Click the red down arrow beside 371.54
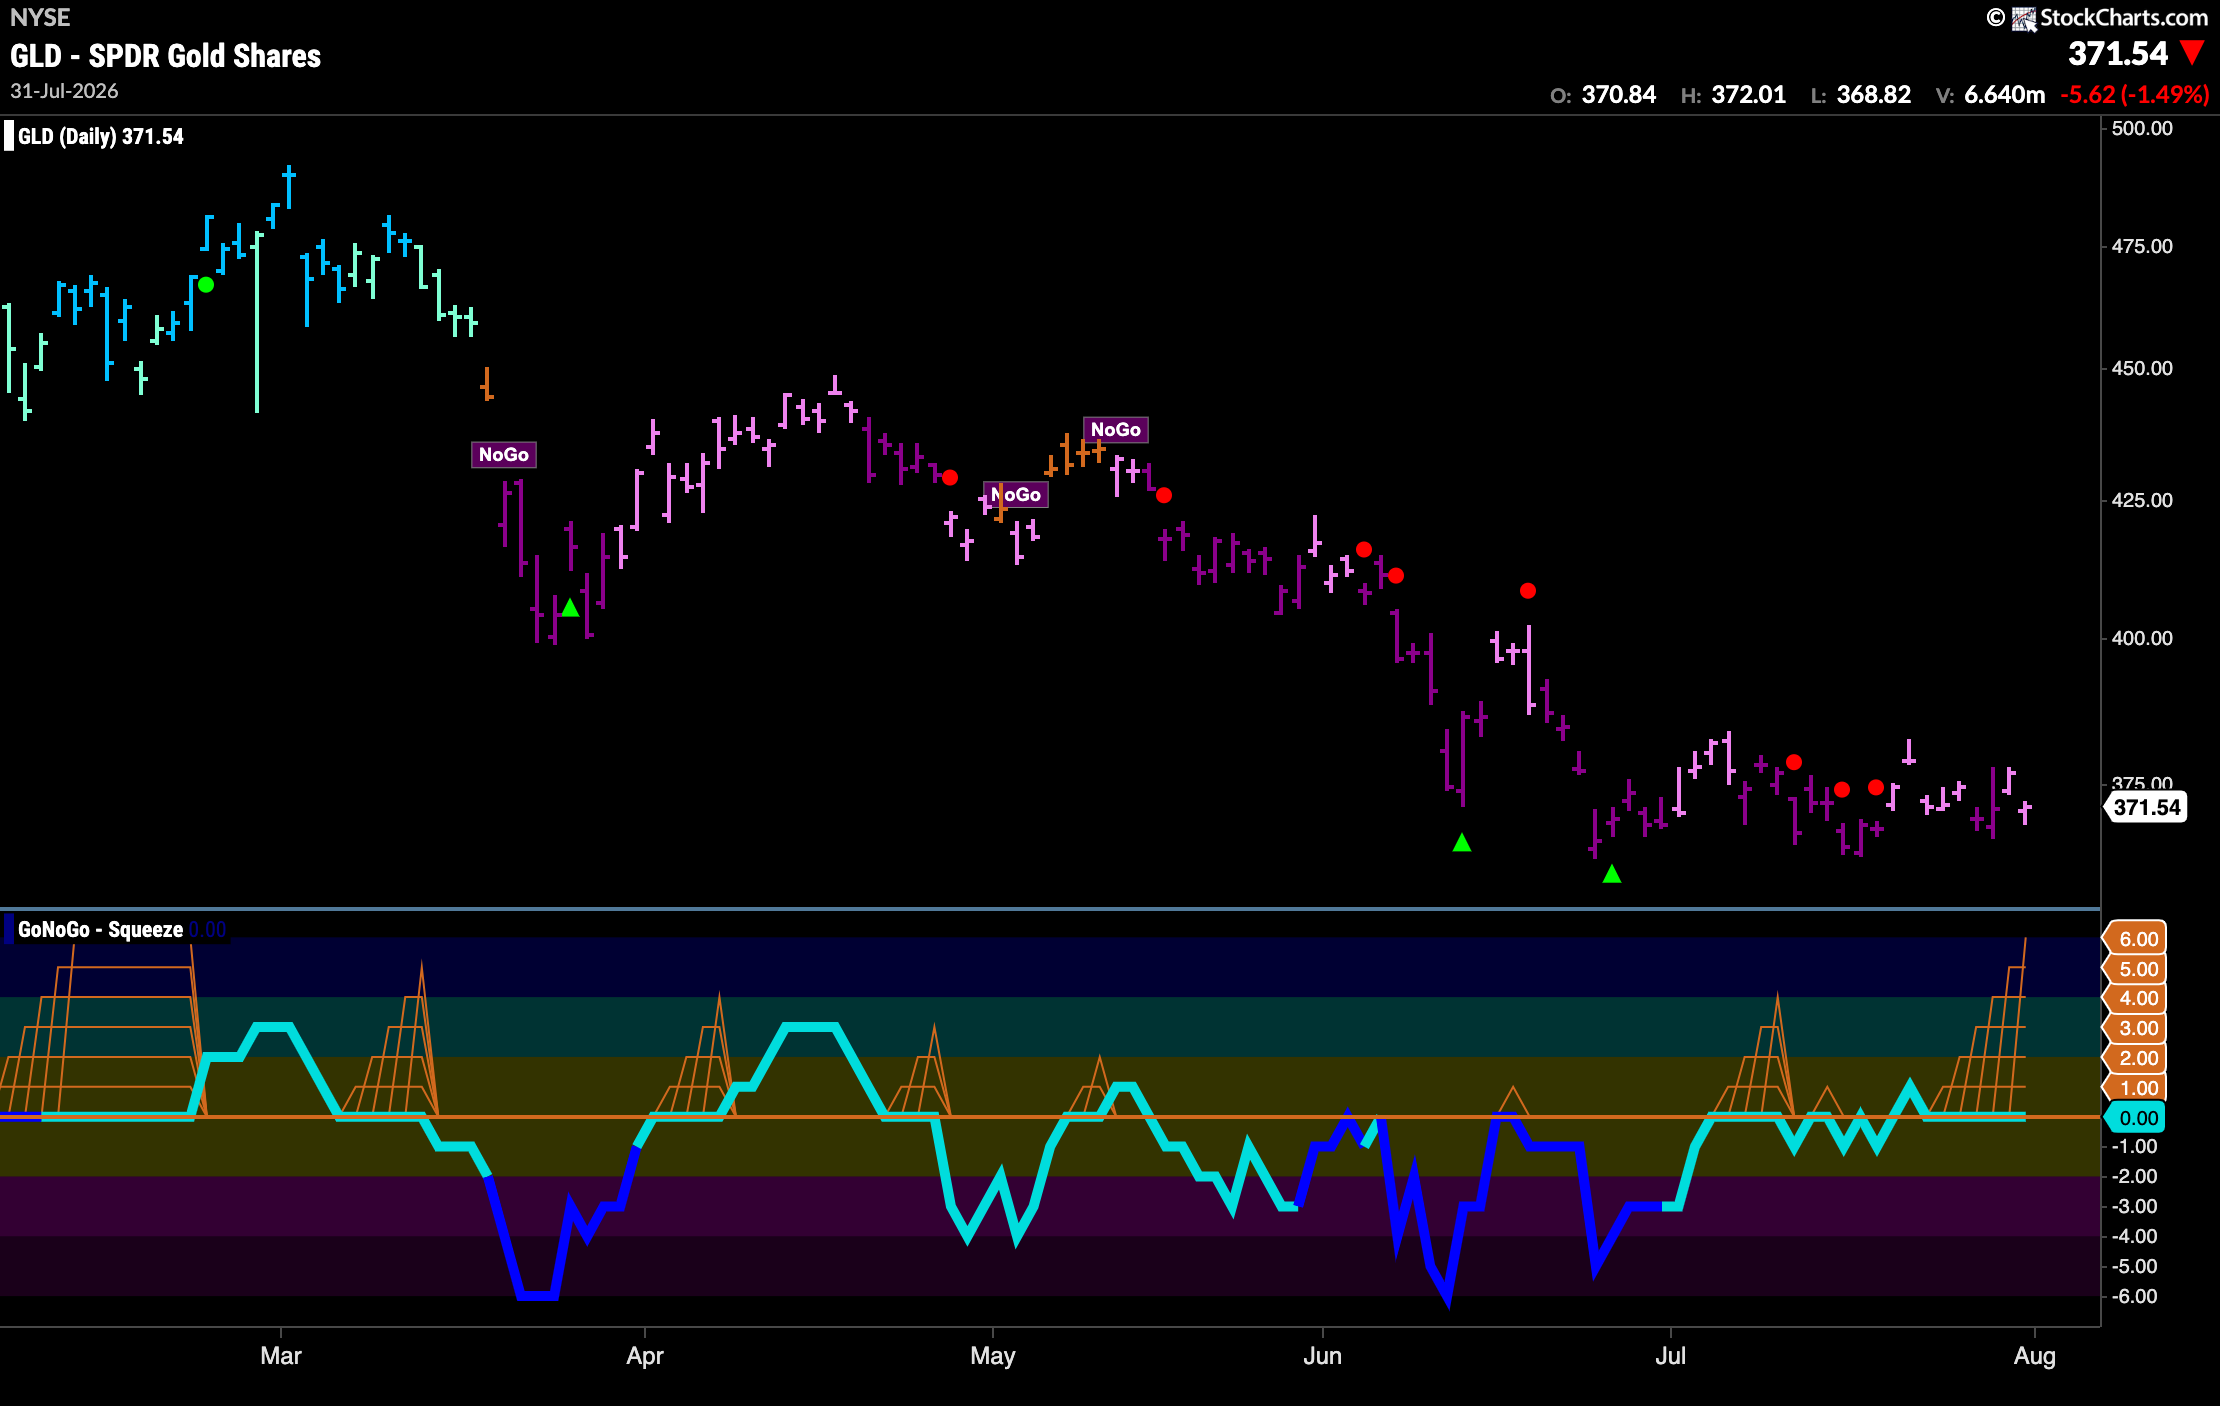 point(2193,52)
